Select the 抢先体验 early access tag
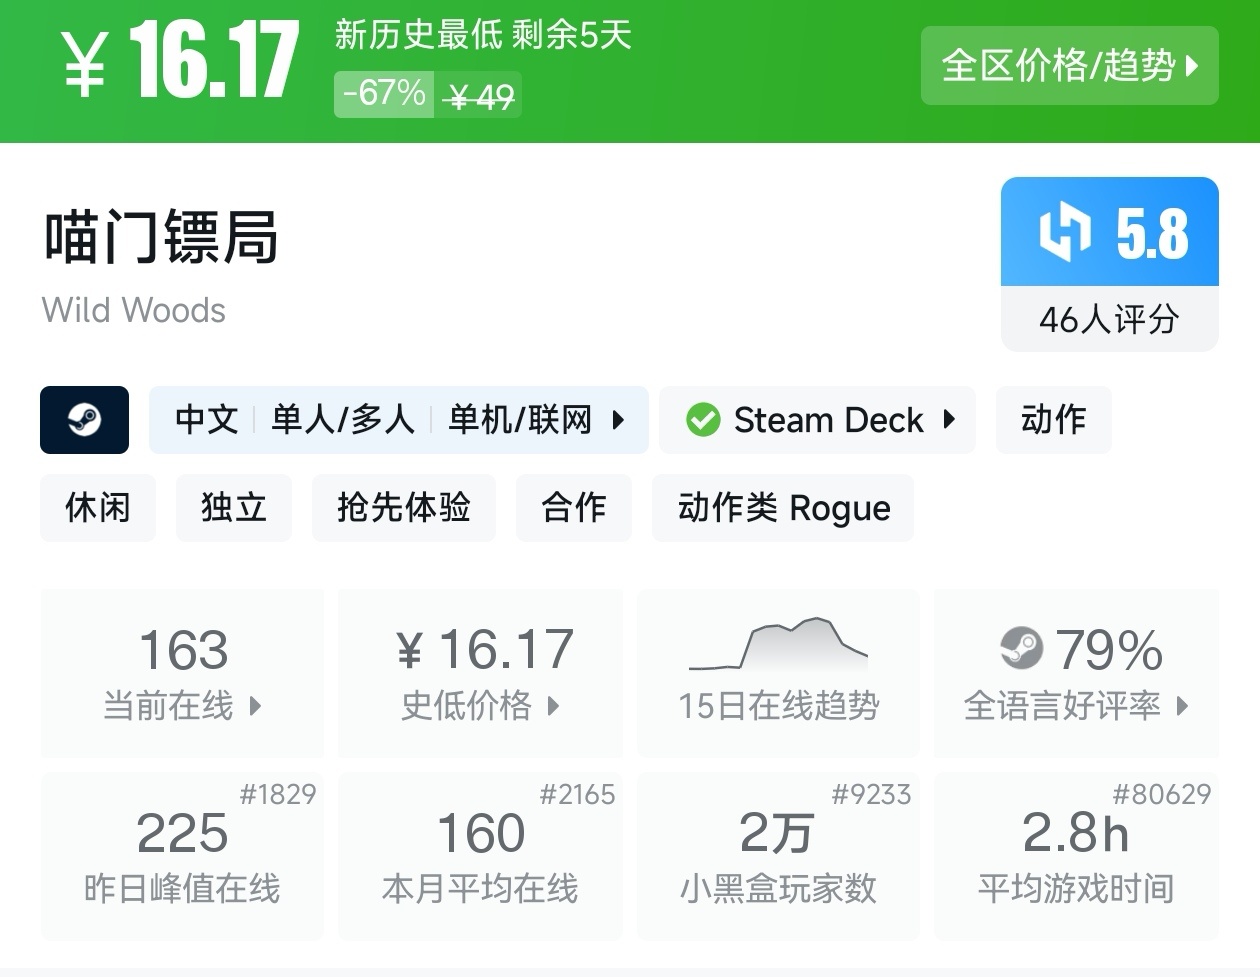1260x977 pixels. point(404,508)
